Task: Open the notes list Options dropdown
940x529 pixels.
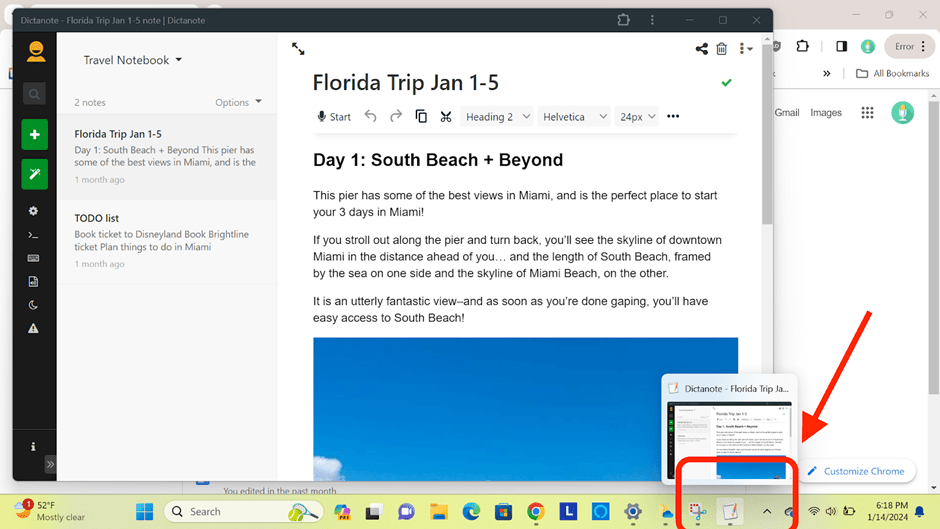Action: click(x=239, y=102)
